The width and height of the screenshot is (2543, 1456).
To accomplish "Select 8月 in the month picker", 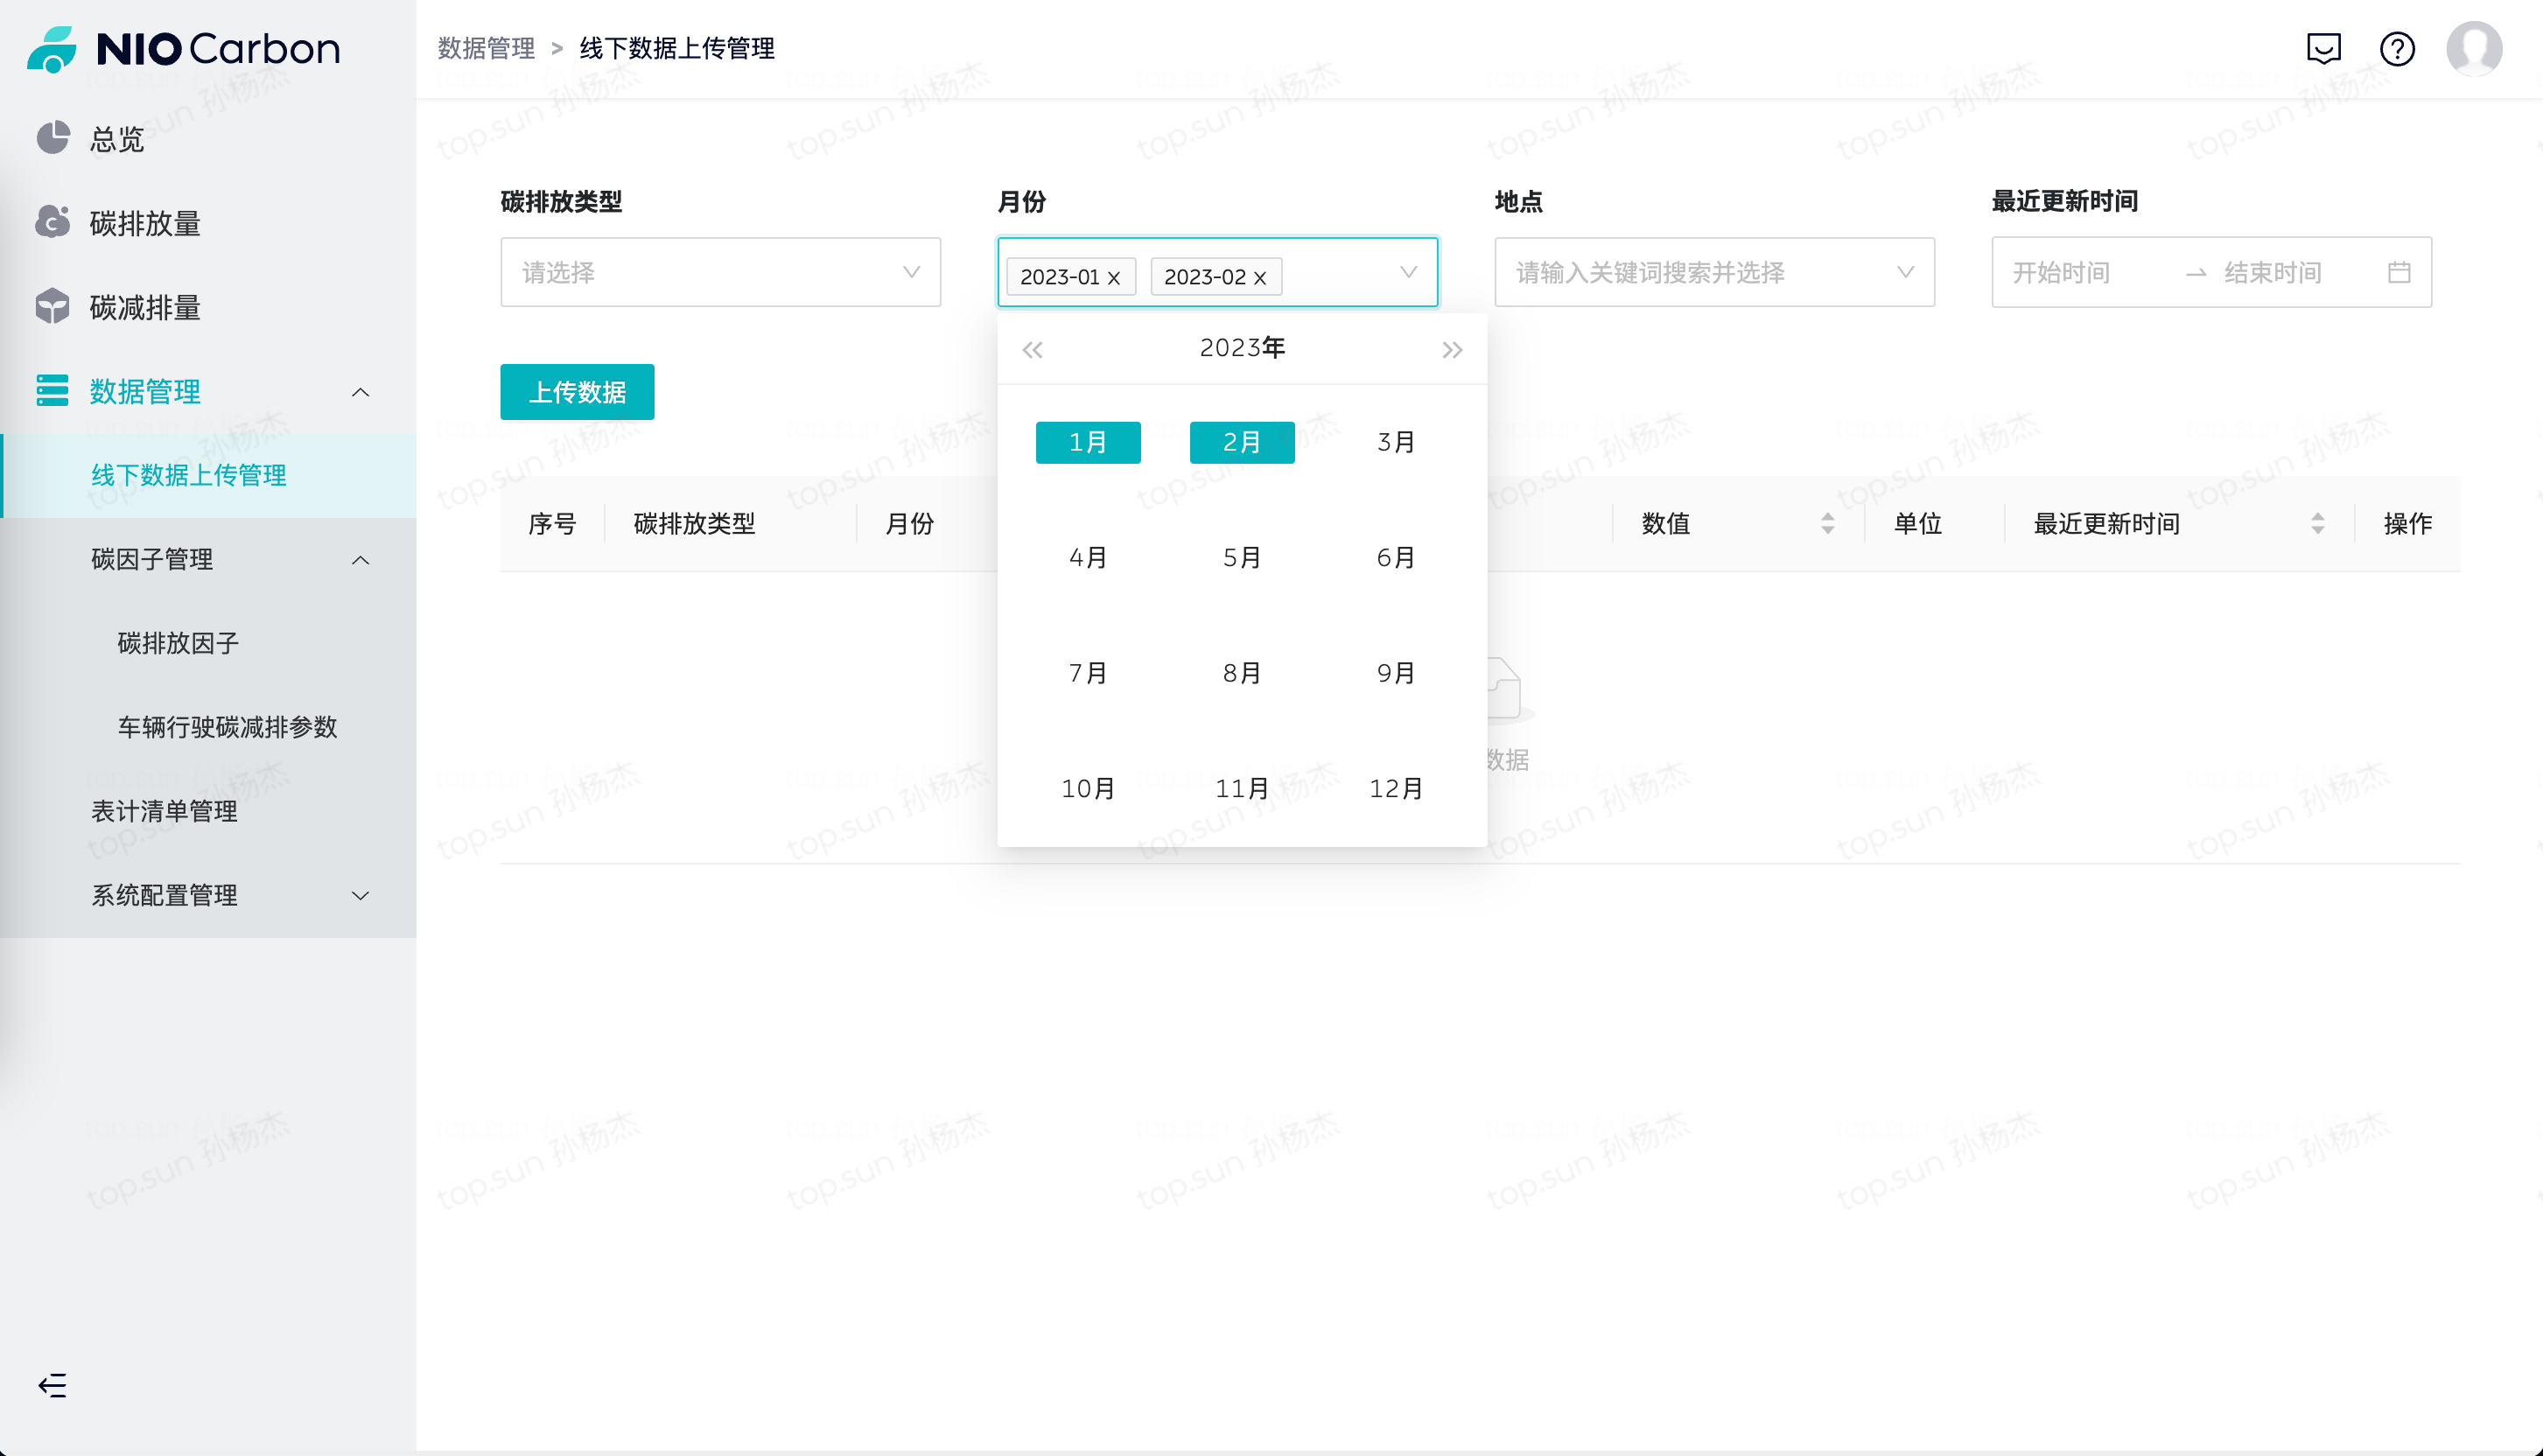I will coord(1242,673).
